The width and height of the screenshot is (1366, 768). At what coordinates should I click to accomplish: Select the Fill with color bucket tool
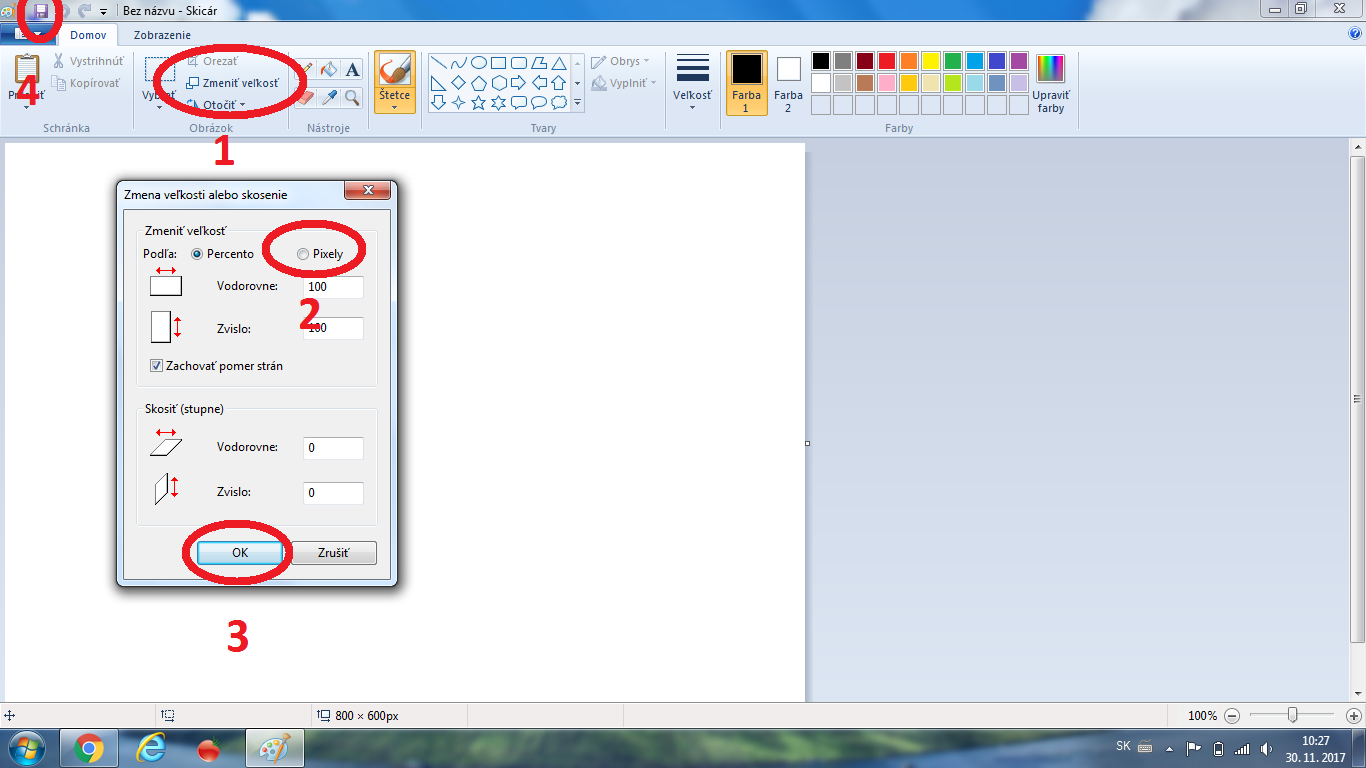pyautogui.click(x=329, y=70)
